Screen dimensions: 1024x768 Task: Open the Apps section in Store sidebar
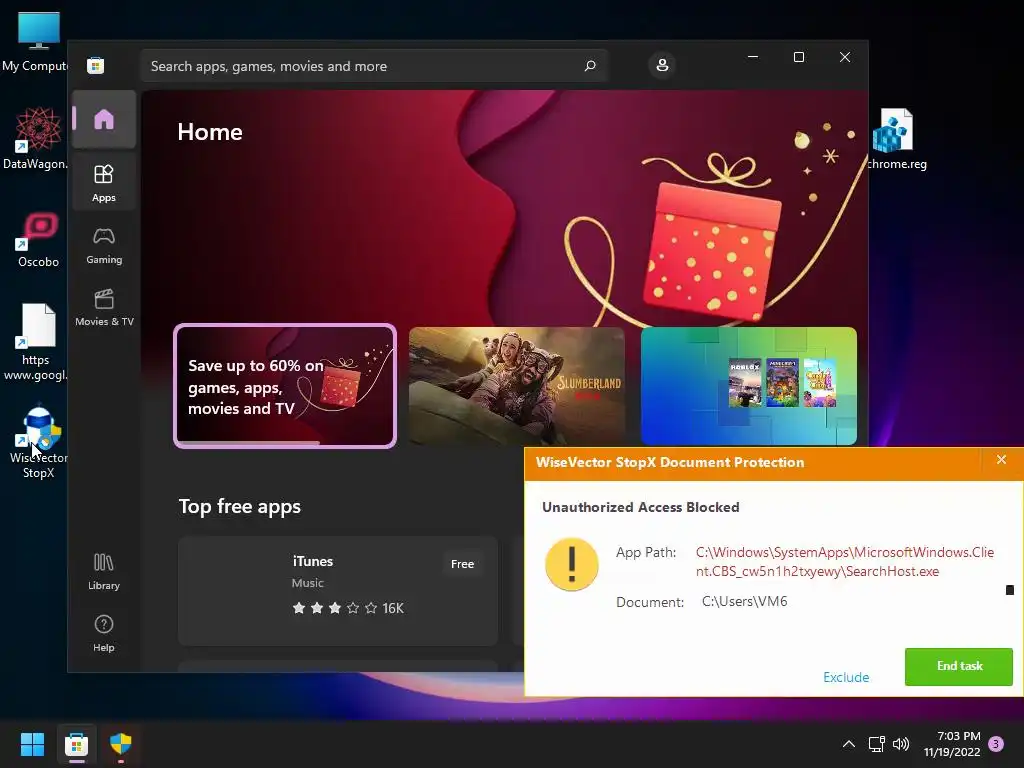104,182
